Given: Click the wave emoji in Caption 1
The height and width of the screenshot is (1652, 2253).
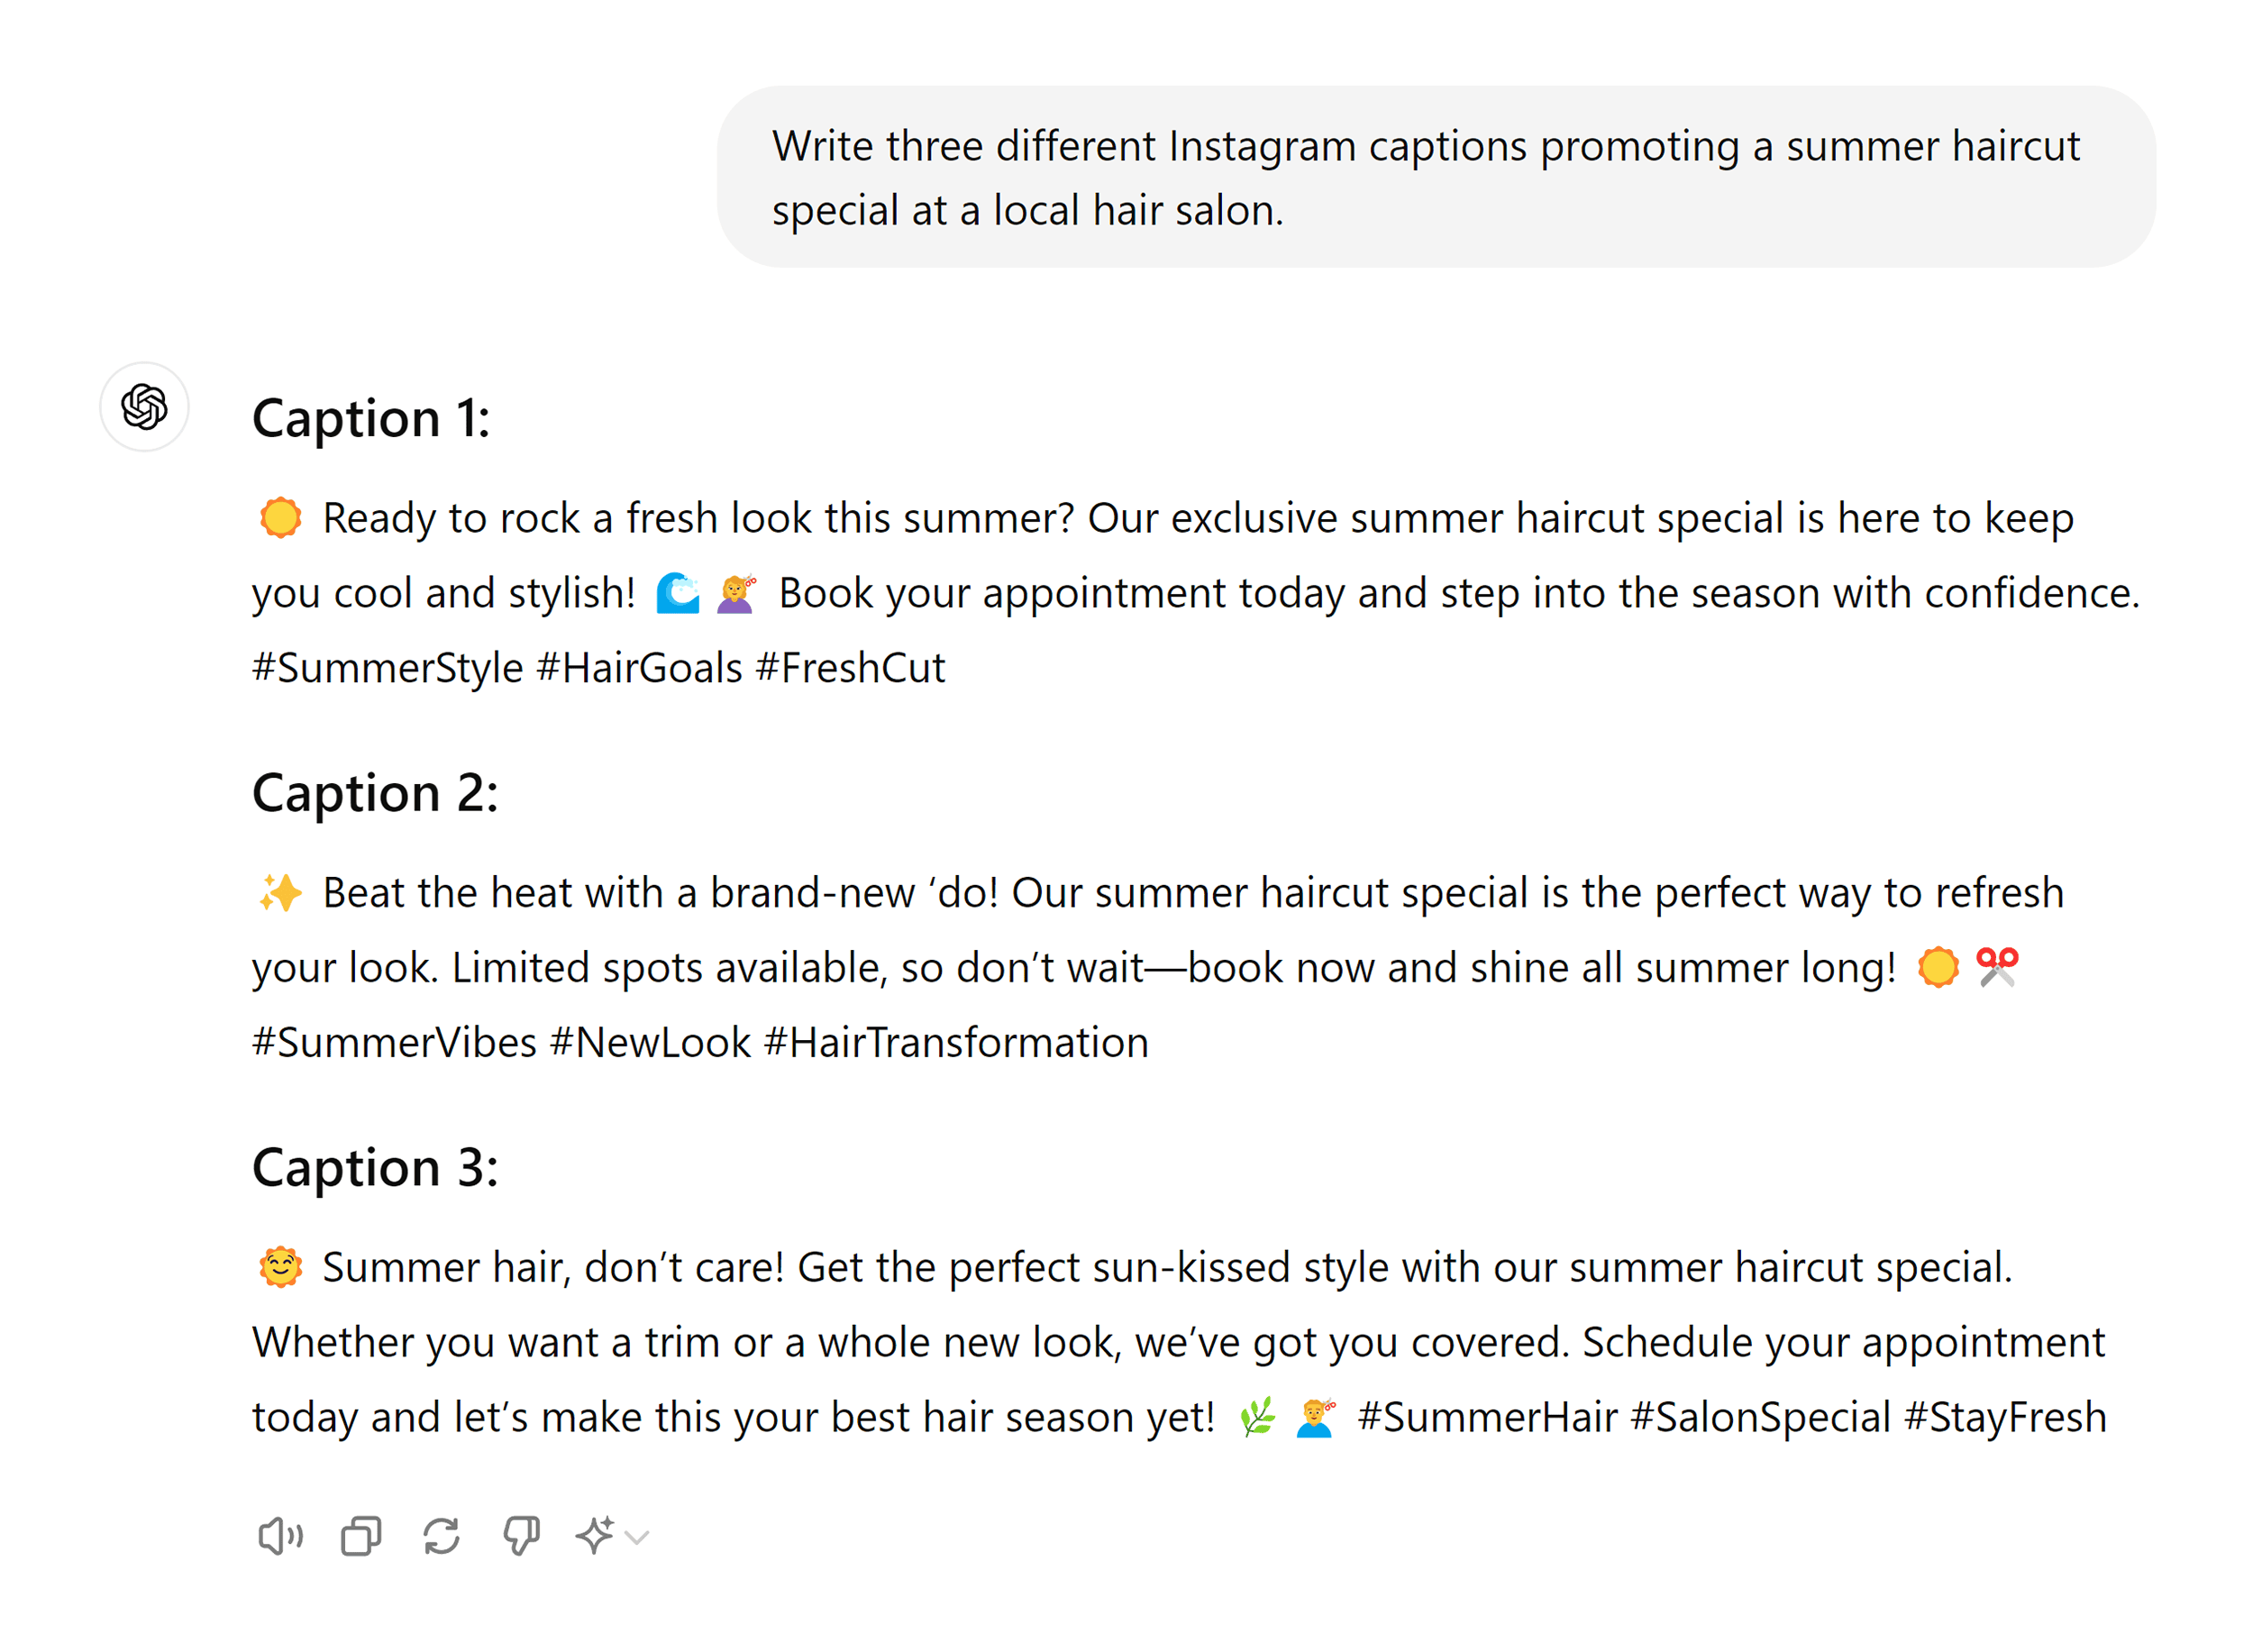Looking at the screenshot, I should pyautogui.click(x=678, y=591).
